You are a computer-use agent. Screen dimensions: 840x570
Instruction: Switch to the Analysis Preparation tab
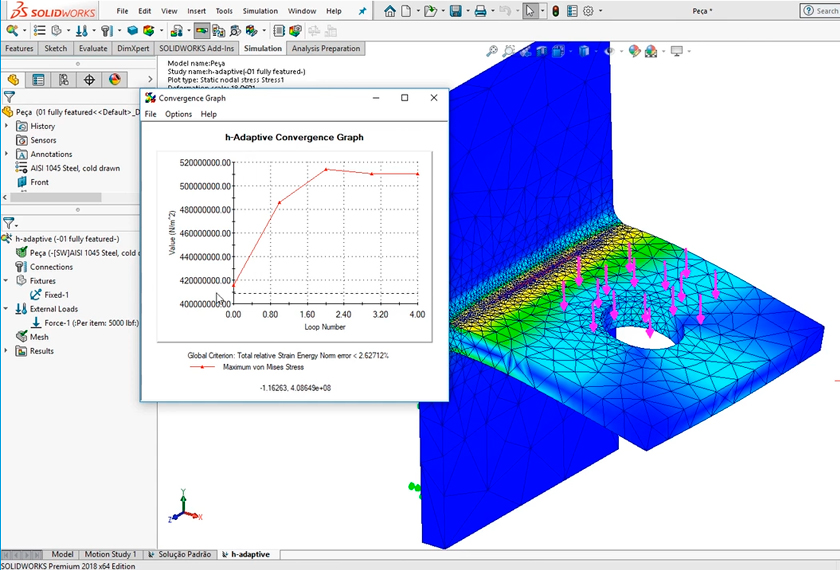(x=326, y=48)
